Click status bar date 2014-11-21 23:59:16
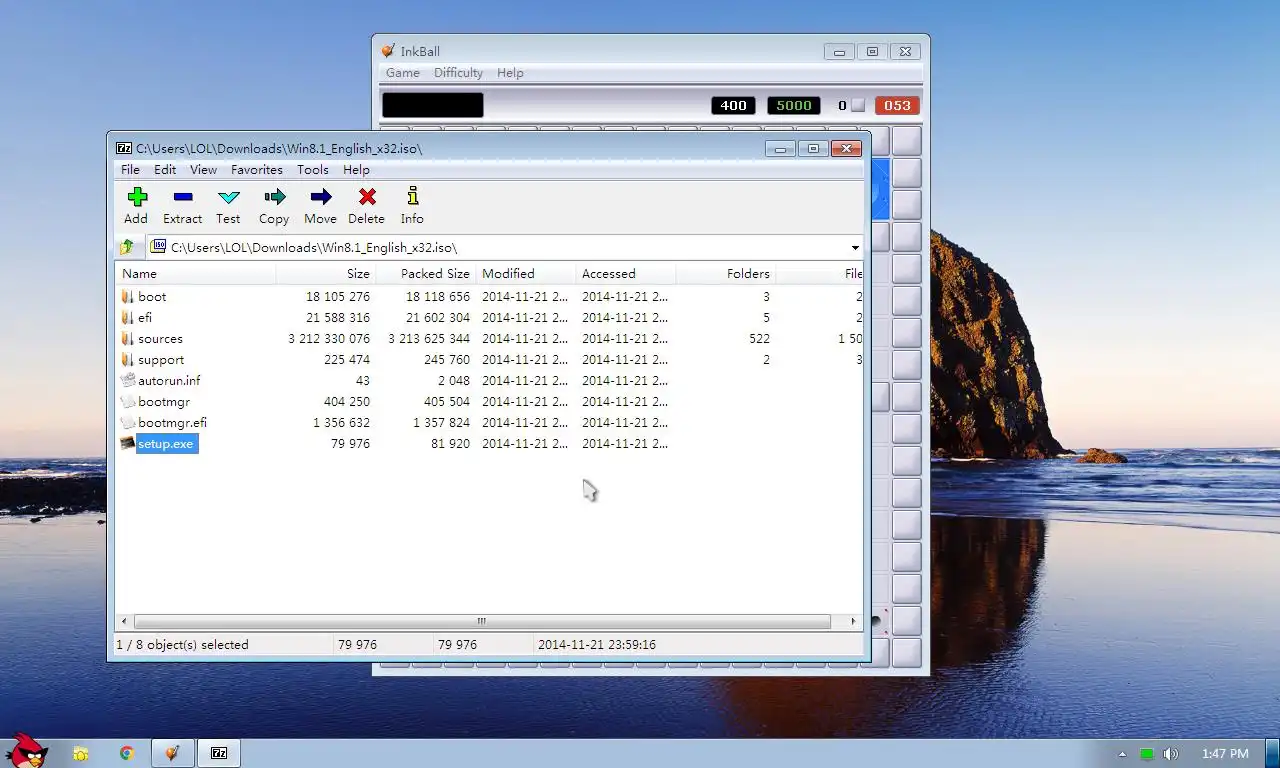The height and width of the screenshot is (768, 1280). pyautogui.click(x=597, y=645)
